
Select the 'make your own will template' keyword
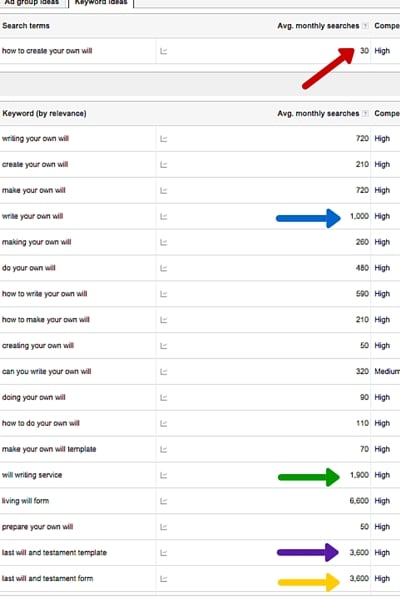coord(49,449)
